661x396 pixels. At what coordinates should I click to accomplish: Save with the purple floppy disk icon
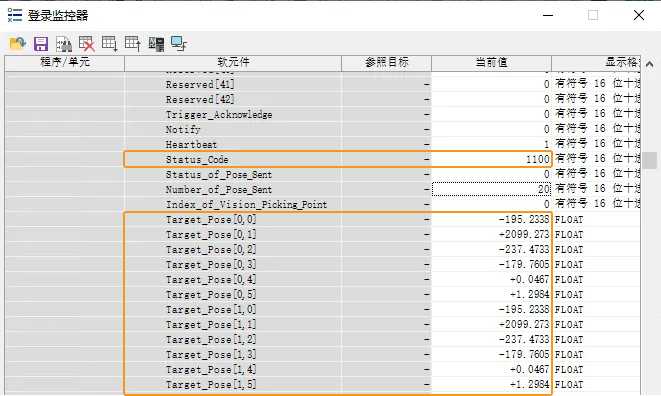pyautogui.click(x=41, y=44)
